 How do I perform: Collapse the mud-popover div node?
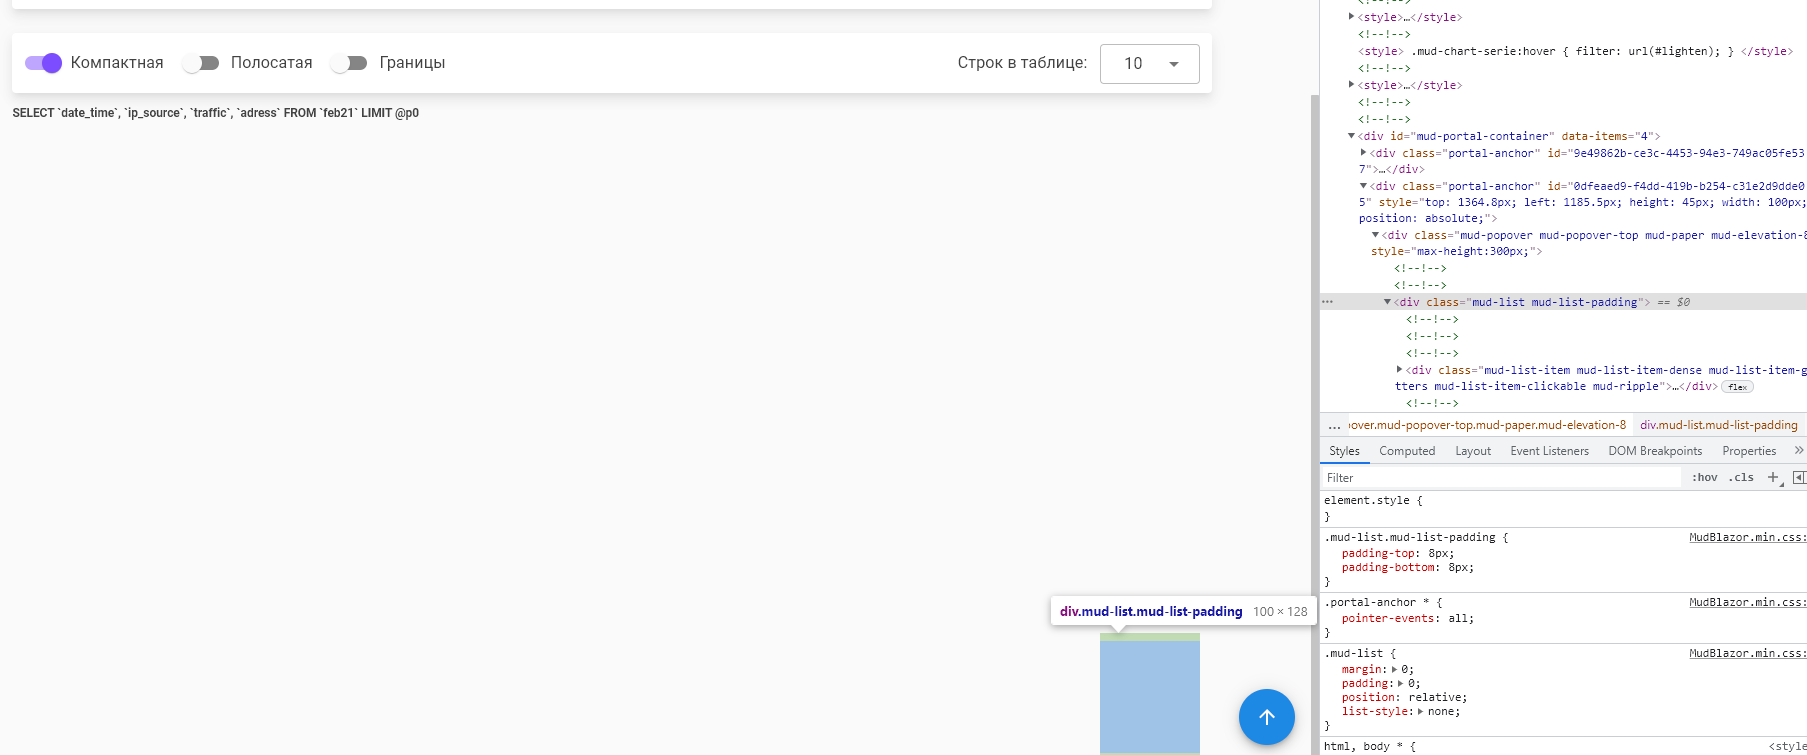[x=1375, y=235]
